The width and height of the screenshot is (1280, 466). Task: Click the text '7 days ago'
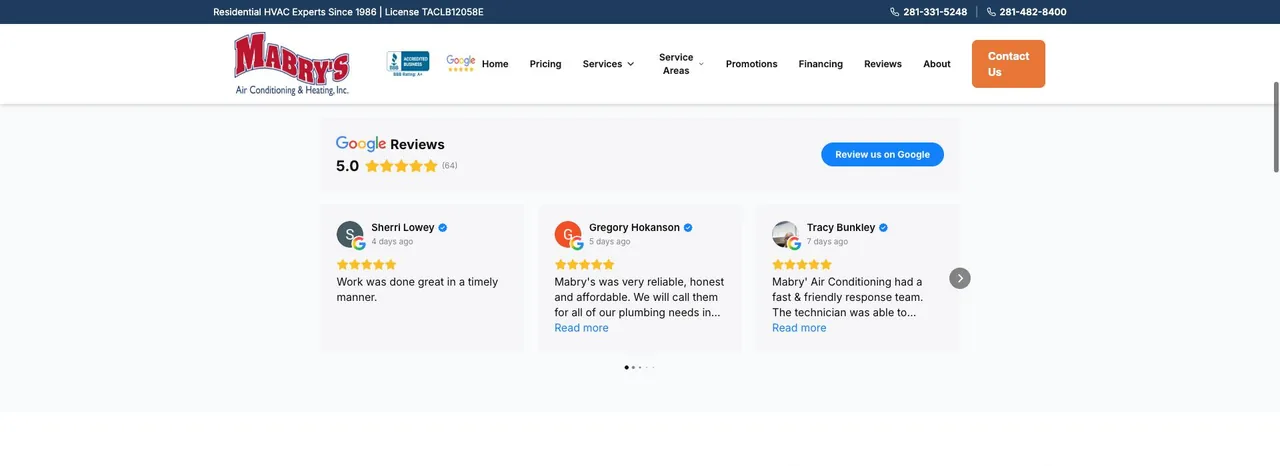828,242
